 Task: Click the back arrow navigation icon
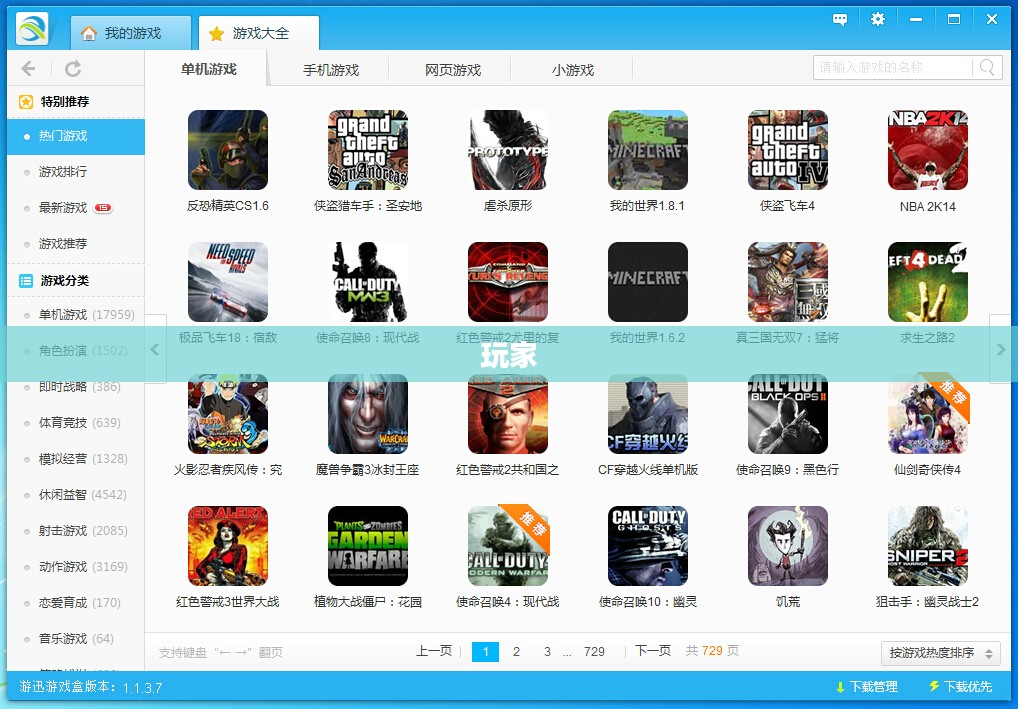pyautogui.click(x=28, y=68)
